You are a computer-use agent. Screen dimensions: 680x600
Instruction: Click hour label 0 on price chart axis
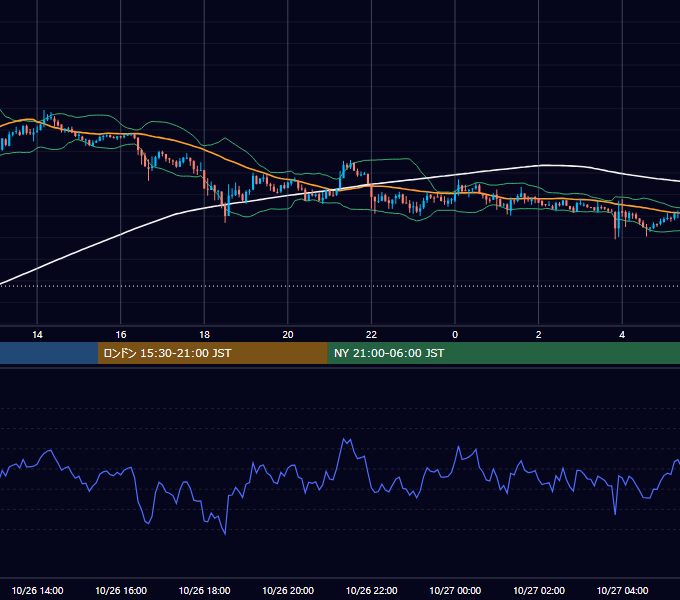(x=455, y=335)
